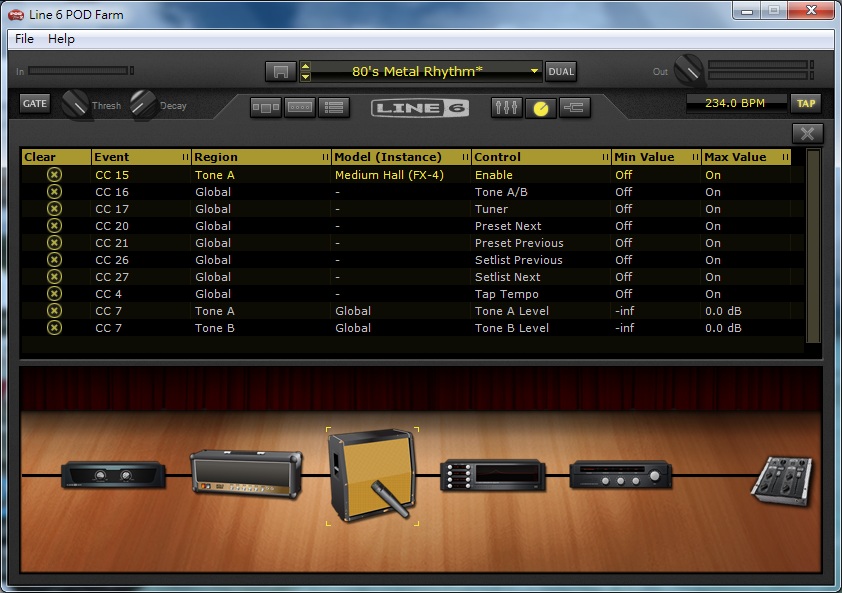Sort by the Event column header

point(141,157)
